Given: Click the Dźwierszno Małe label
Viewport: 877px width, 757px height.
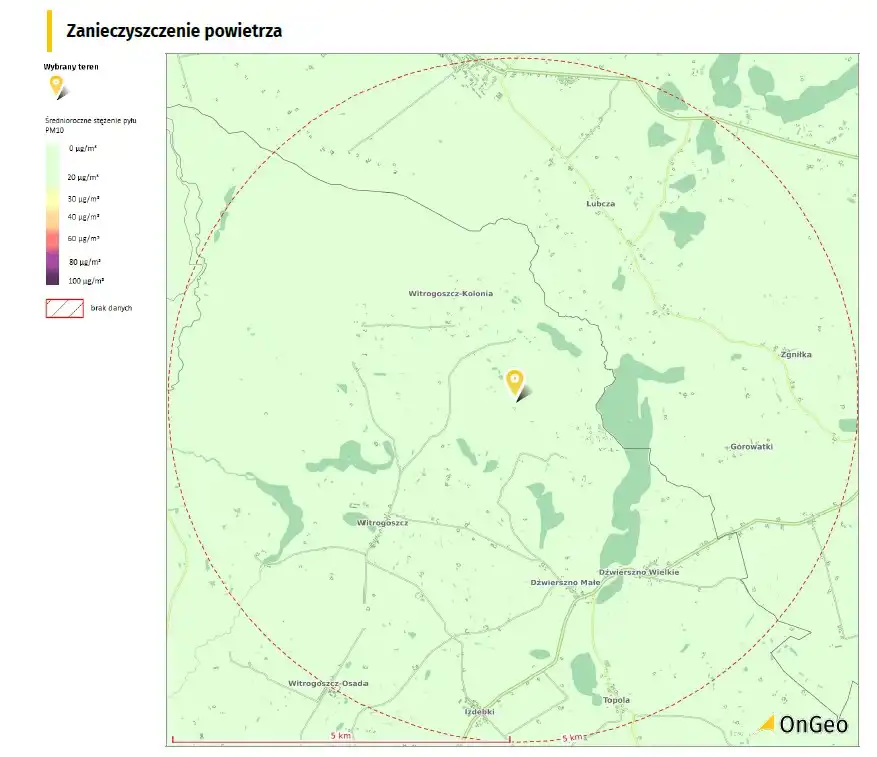Looking at the screenshot, I should point(565,582).
